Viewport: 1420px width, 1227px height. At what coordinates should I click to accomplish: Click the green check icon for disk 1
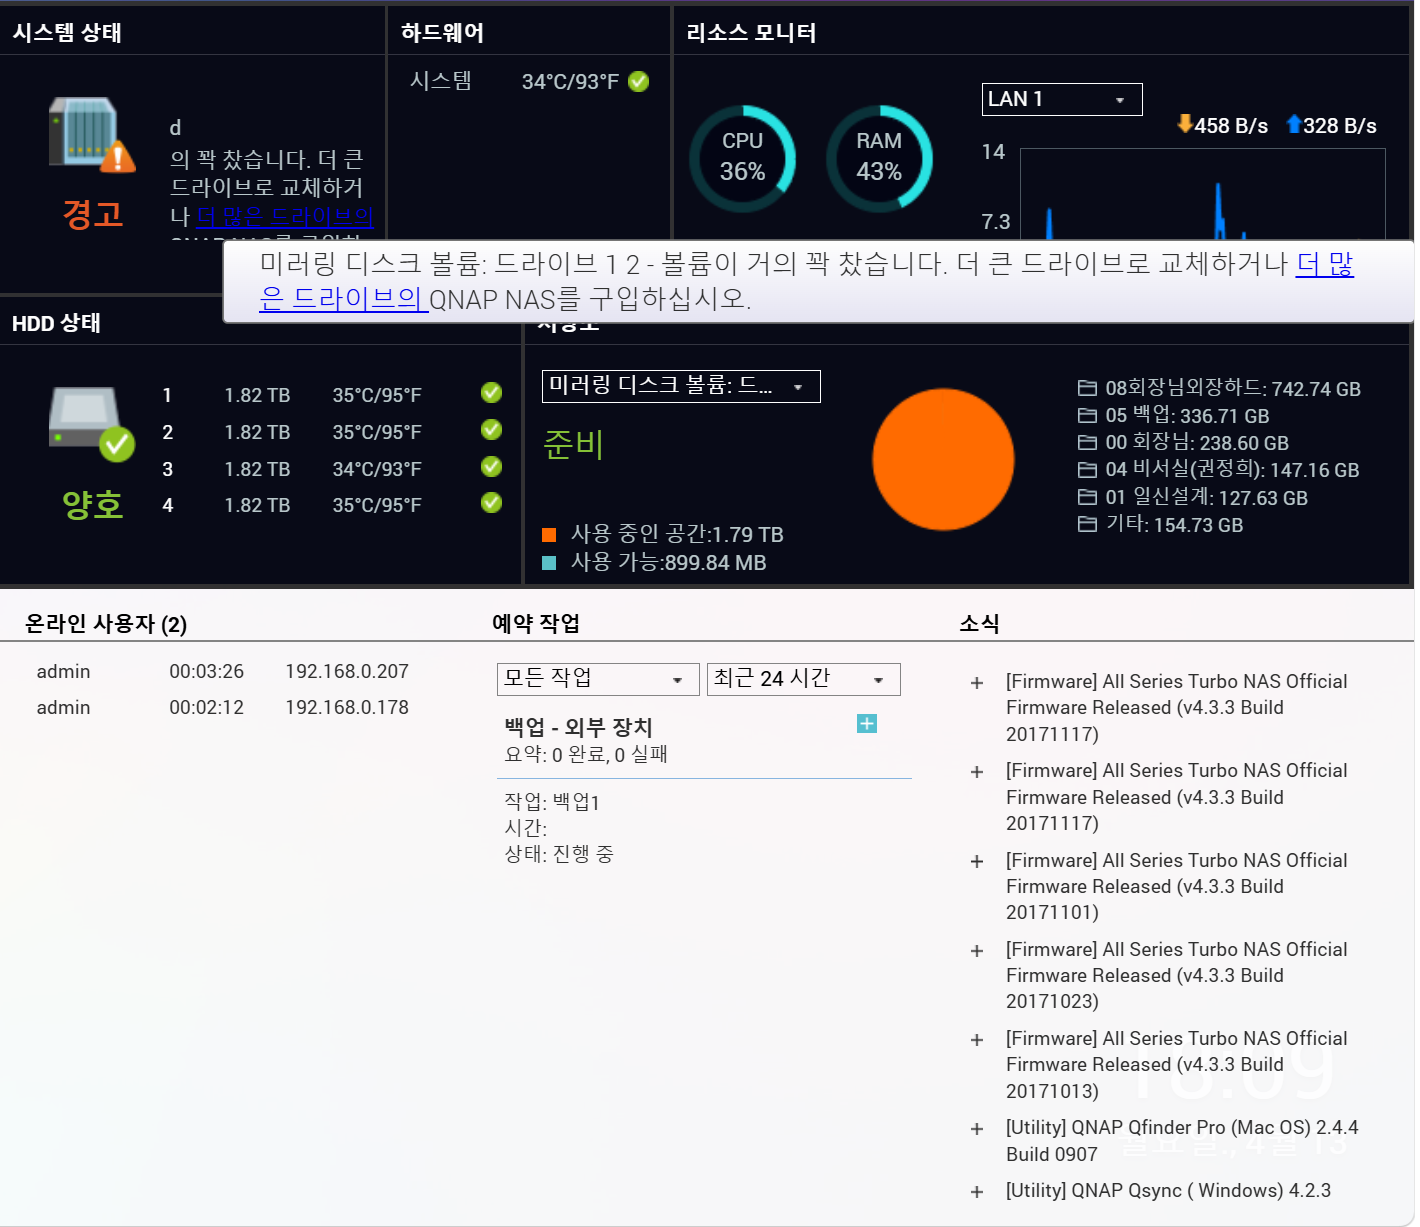[x=491, y=392]
